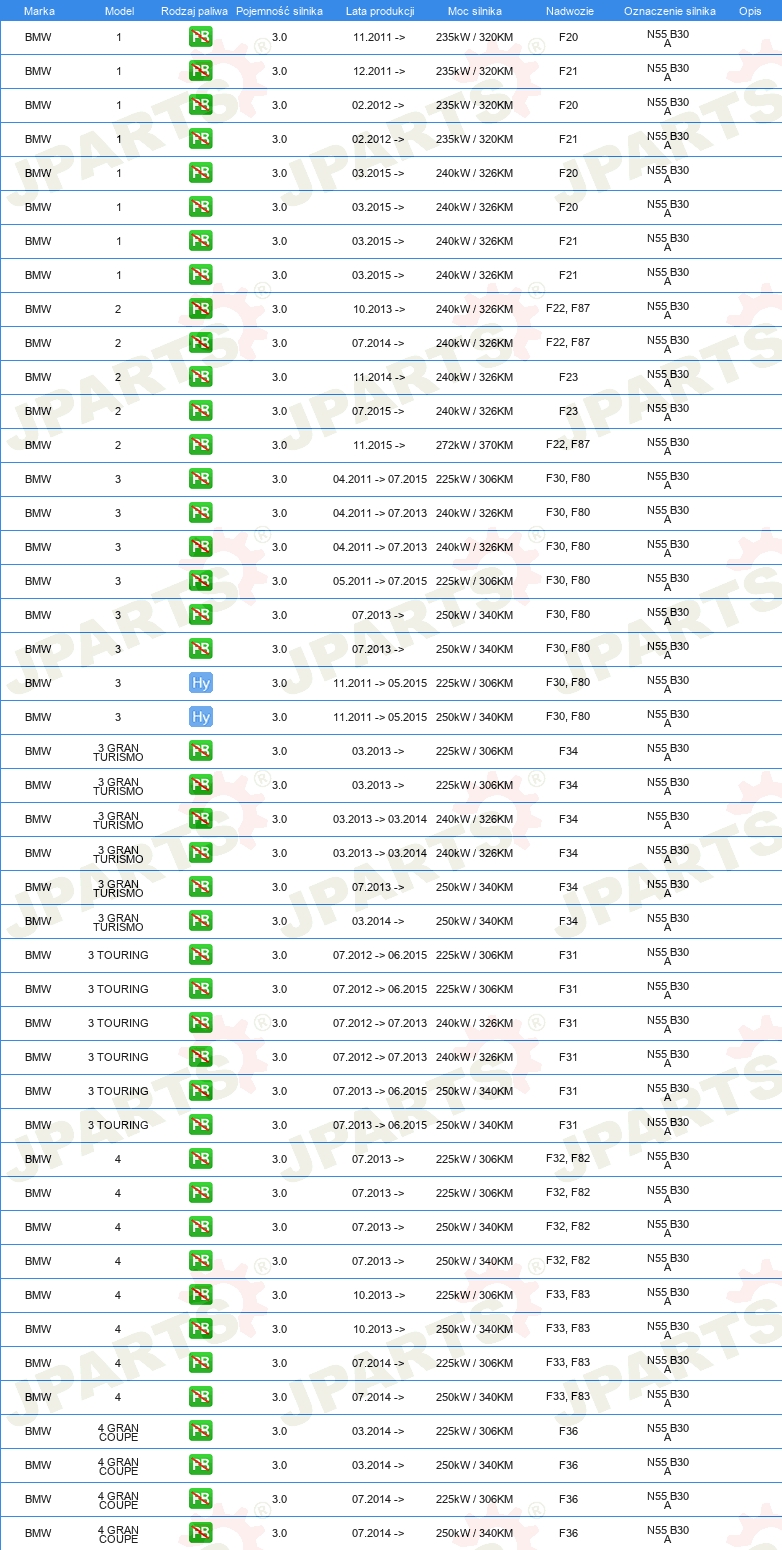Click petrol icon in F33, F83 07.2014 250kW row
This screenshot has width=782, height=1550.
point(200,1397)
